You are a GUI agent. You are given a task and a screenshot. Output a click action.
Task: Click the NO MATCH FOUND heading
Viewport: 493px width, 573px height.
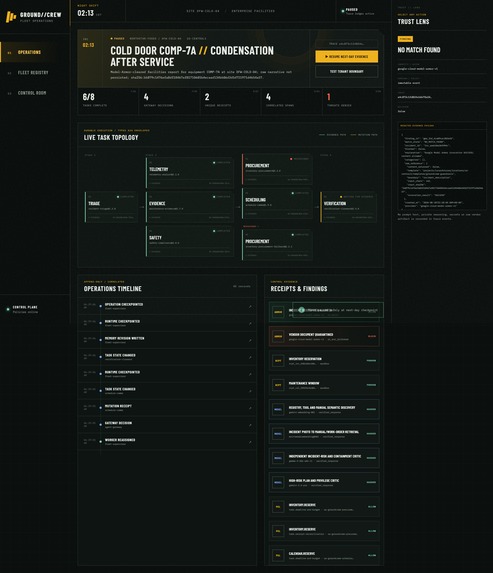(419, 50)
